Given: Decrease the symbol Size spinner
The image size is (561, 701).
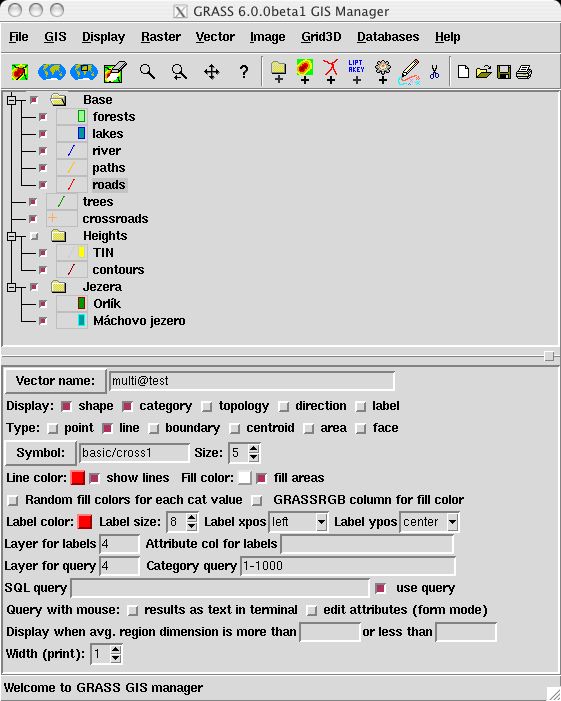Looking at the screenshot, I should click(x=253, y=457).
